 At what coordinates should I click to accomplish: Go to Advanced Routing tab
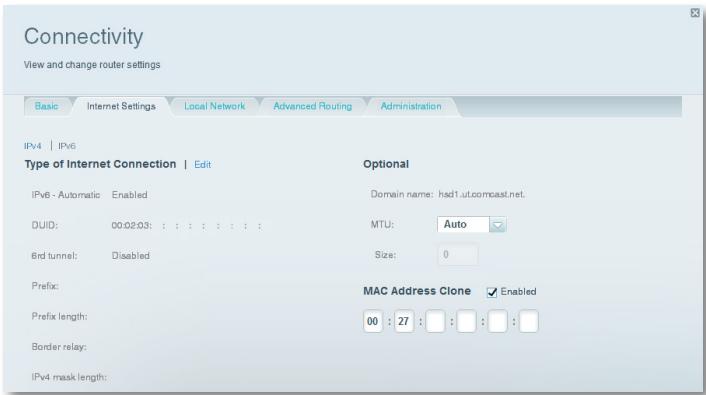[312, 106]
